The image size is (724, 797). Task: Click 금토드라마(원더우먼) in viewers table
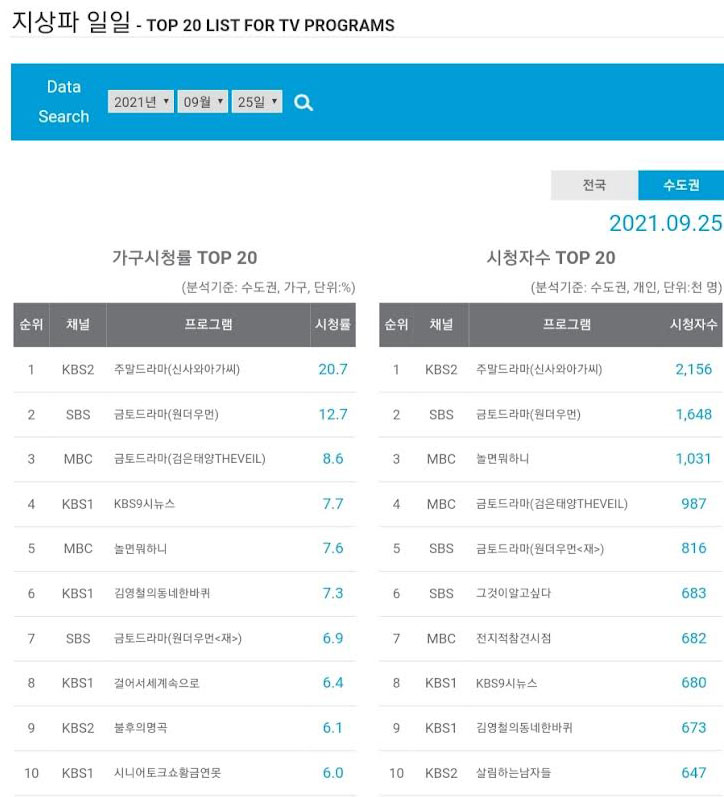click(528, 415)
